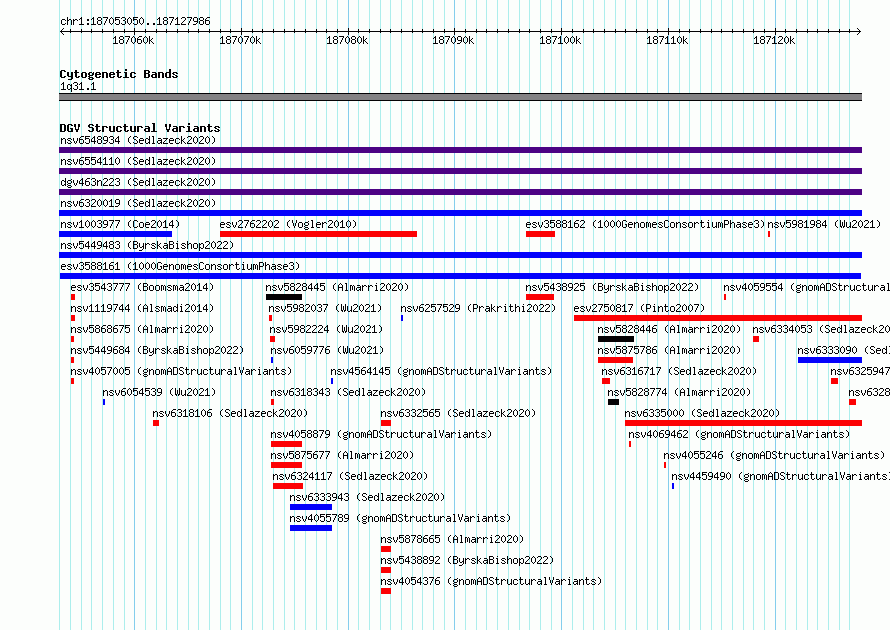Open dgv463n223 (Sedlazeck2020) variant label
Image resolution: width=890 pixels, height=630 pixels.
click(138, 182)
